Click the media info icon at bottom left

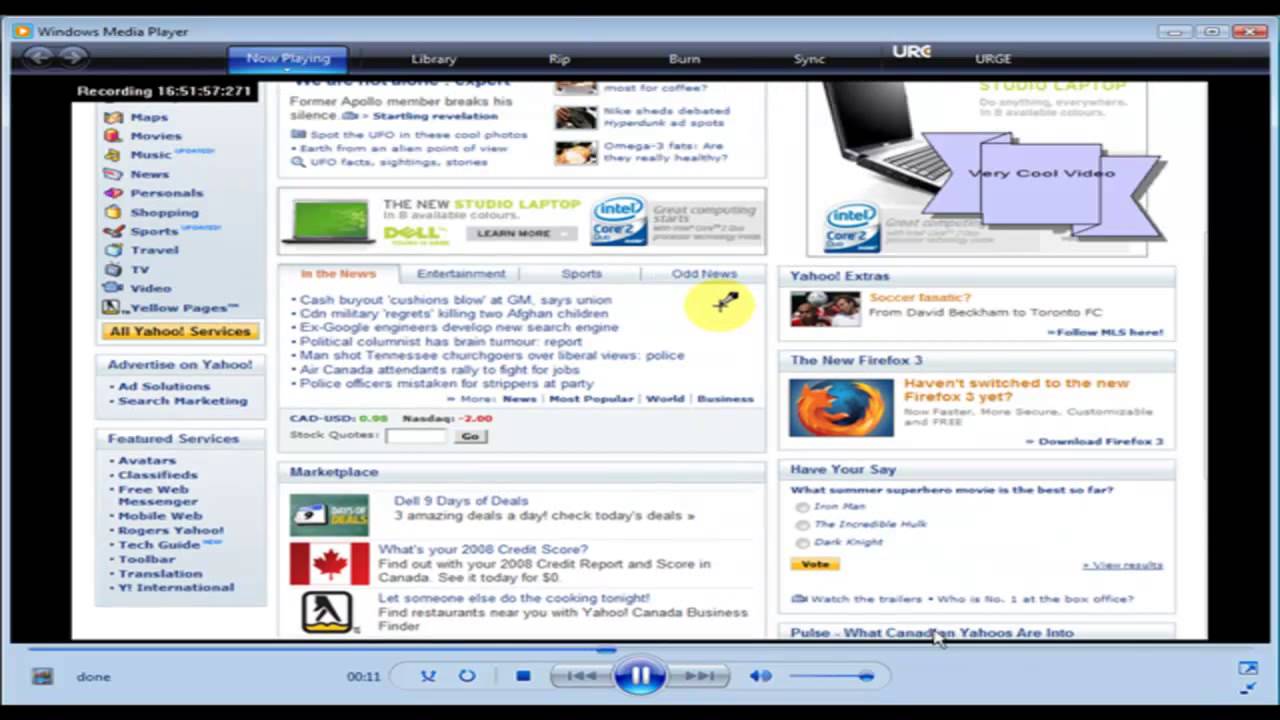click(42, 677)
